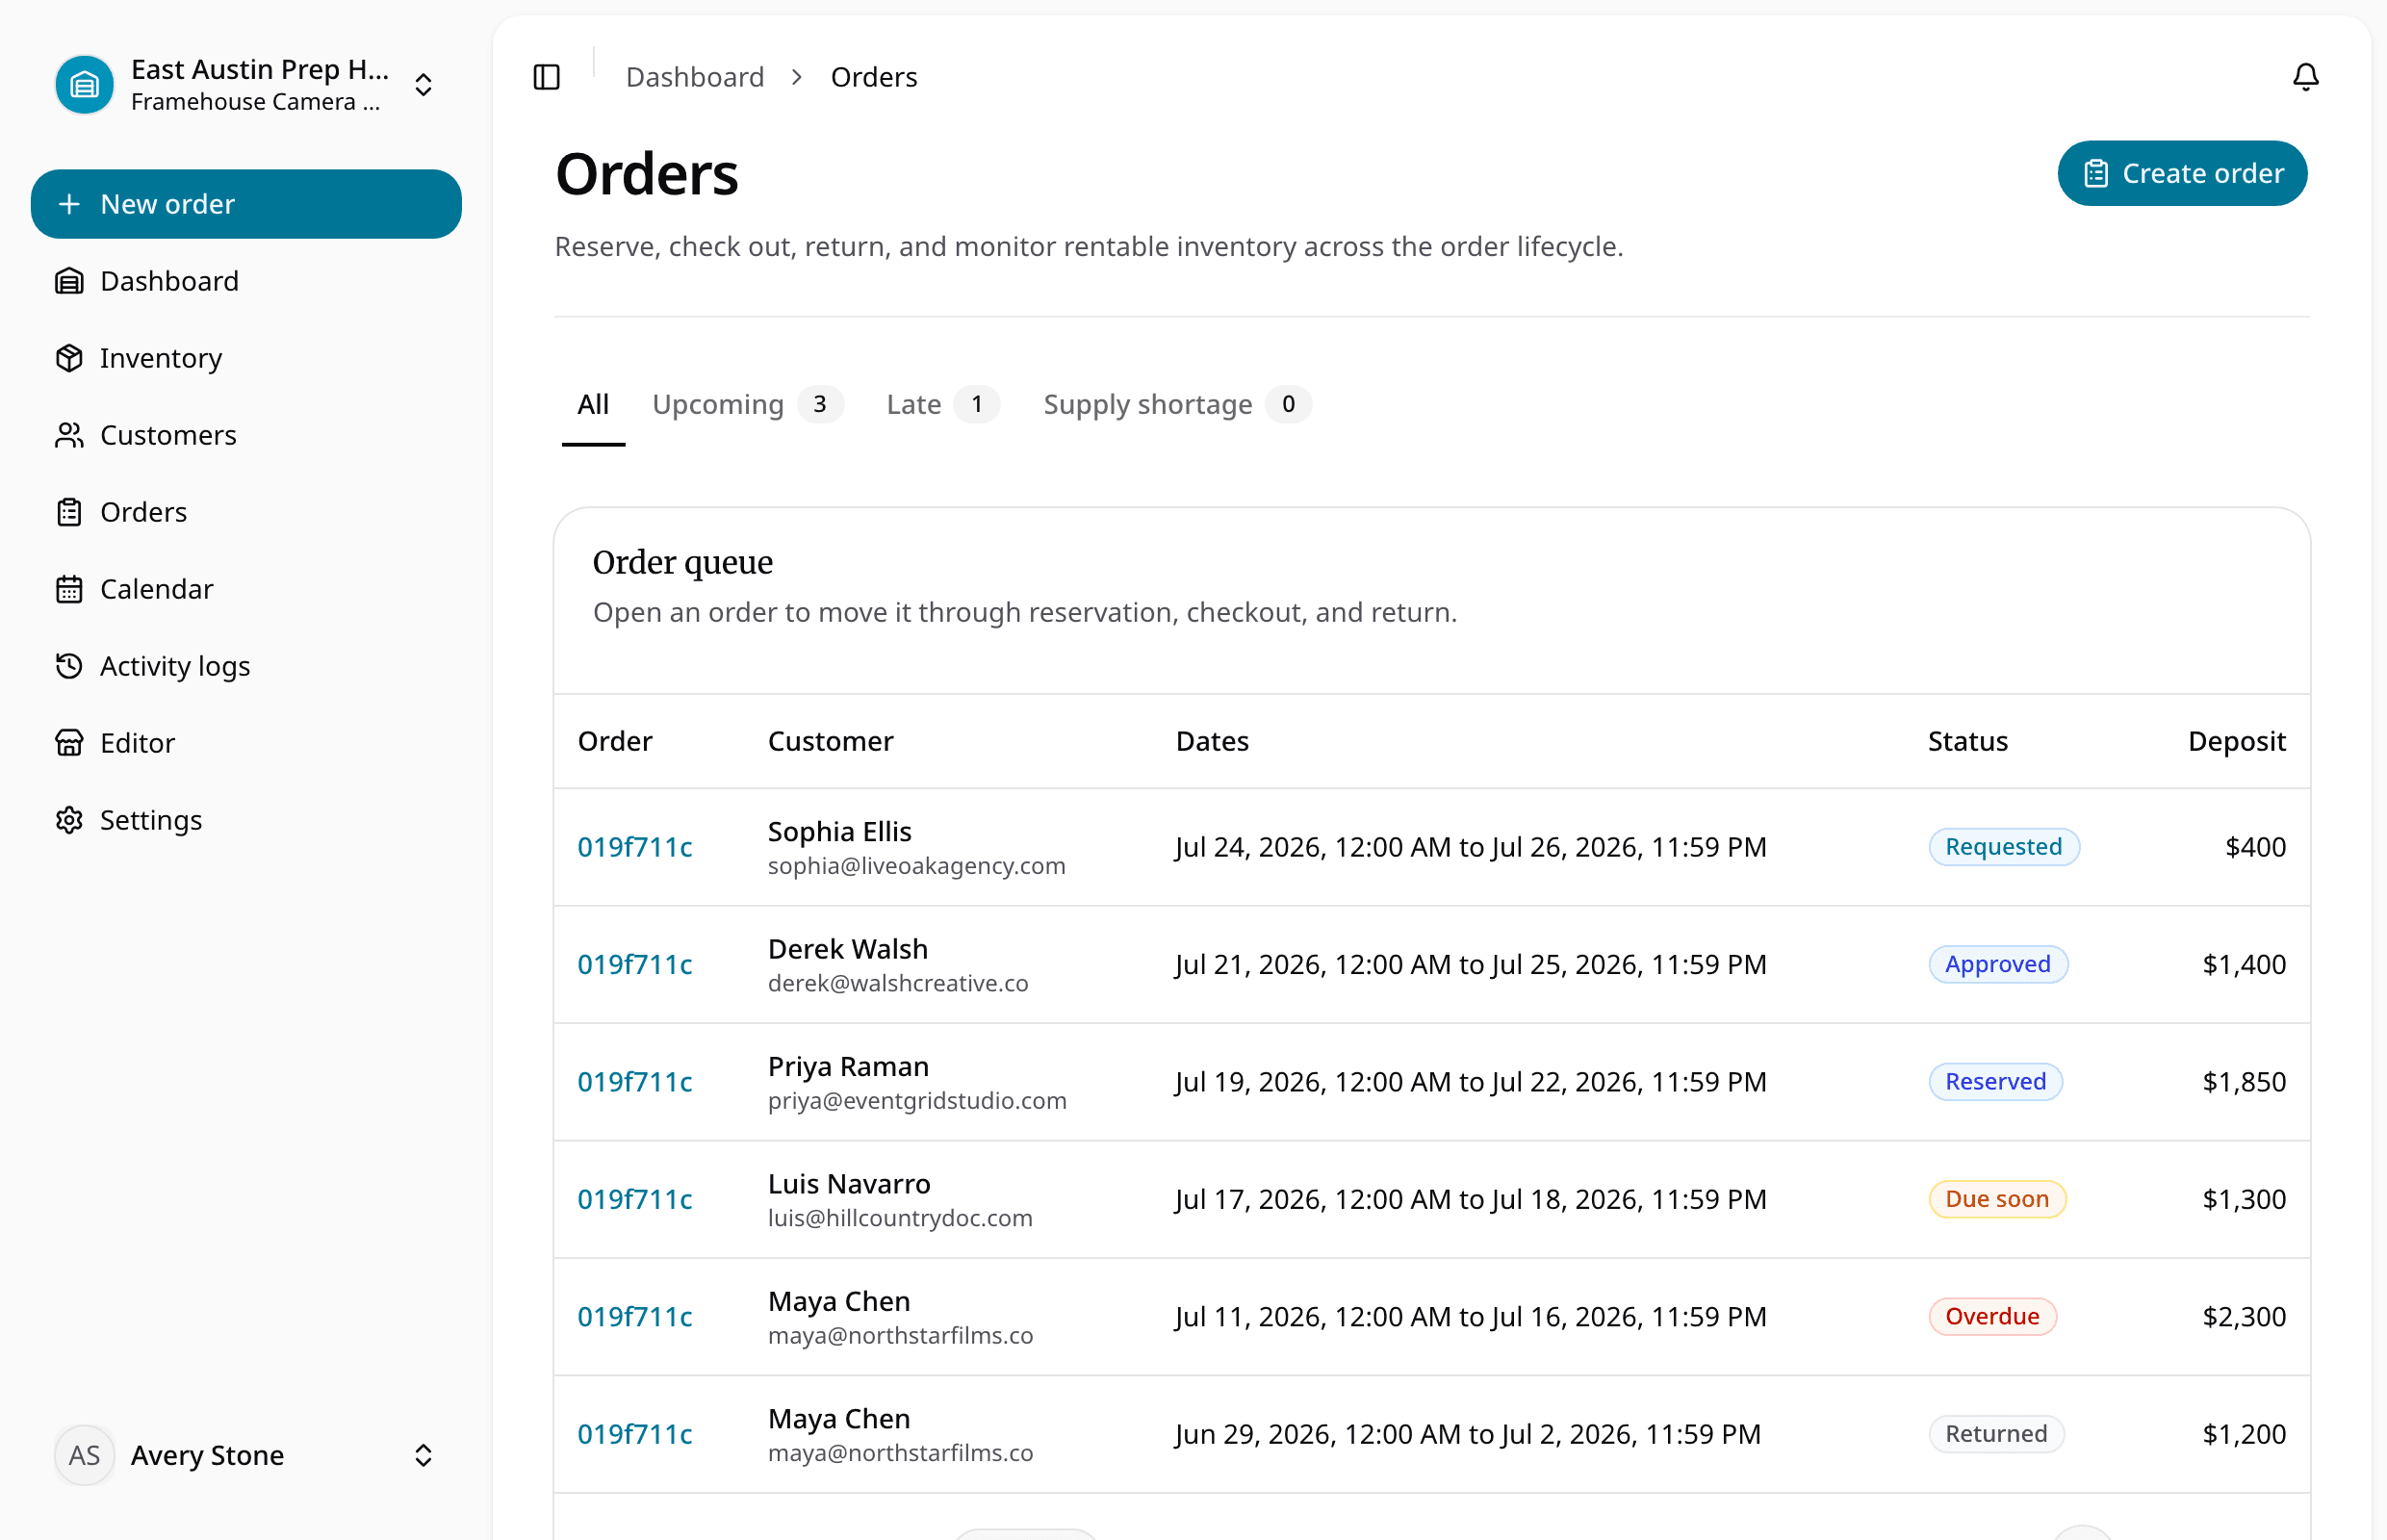Open the notifications bell
Viewport: 2387px width, 1540px height.
tap(2305, 77)
